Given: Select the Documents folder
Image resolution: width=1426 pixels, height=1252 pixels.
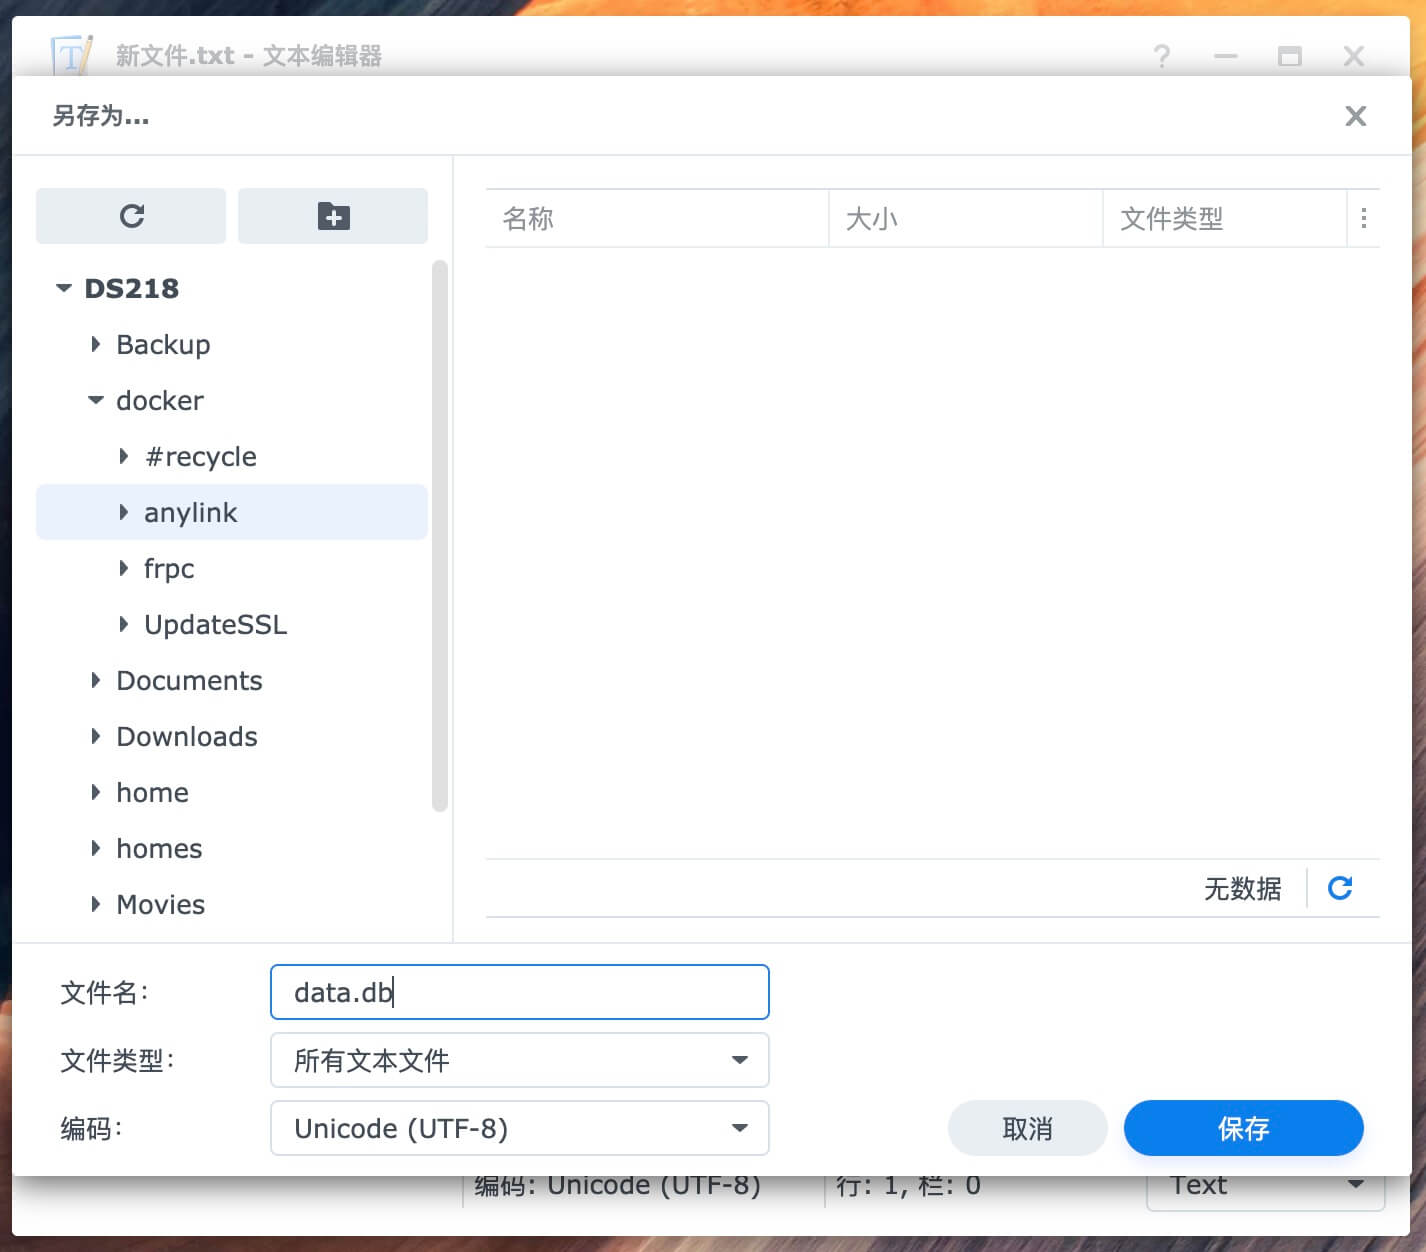Looking at the screenshot, I should [189, 680].
